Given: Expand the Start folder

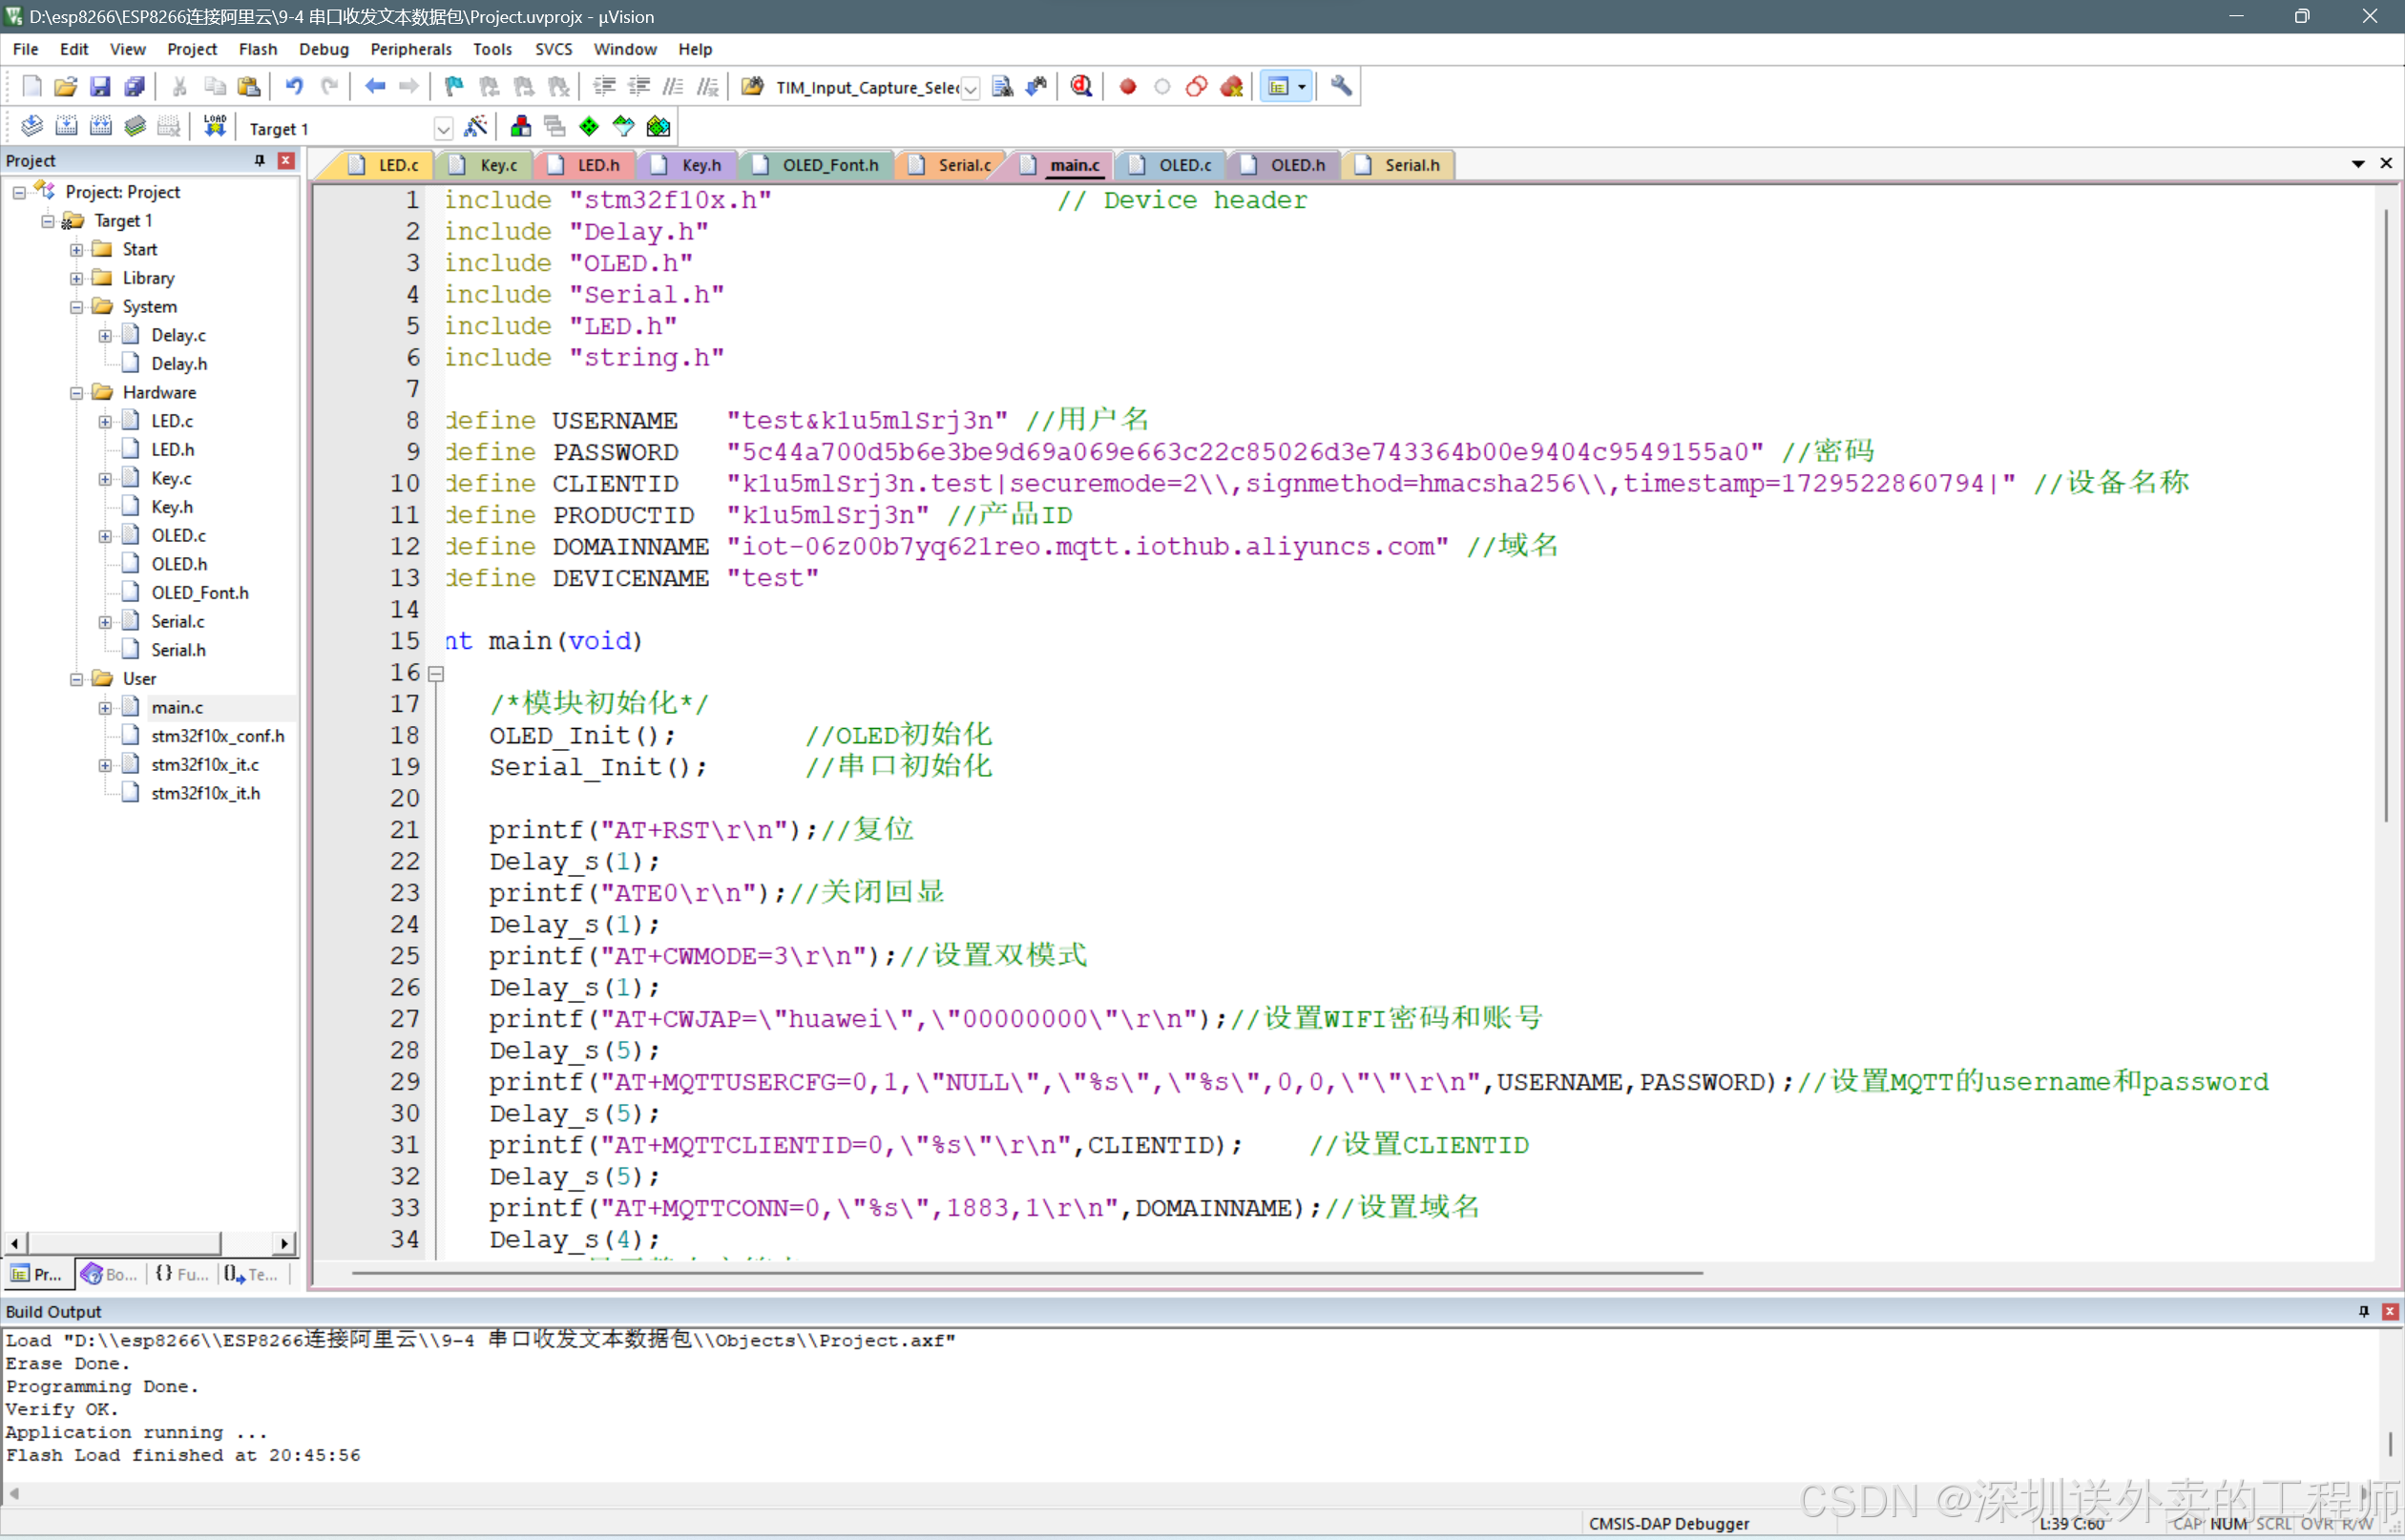Looking at the screenshot, I should (76, 250).
